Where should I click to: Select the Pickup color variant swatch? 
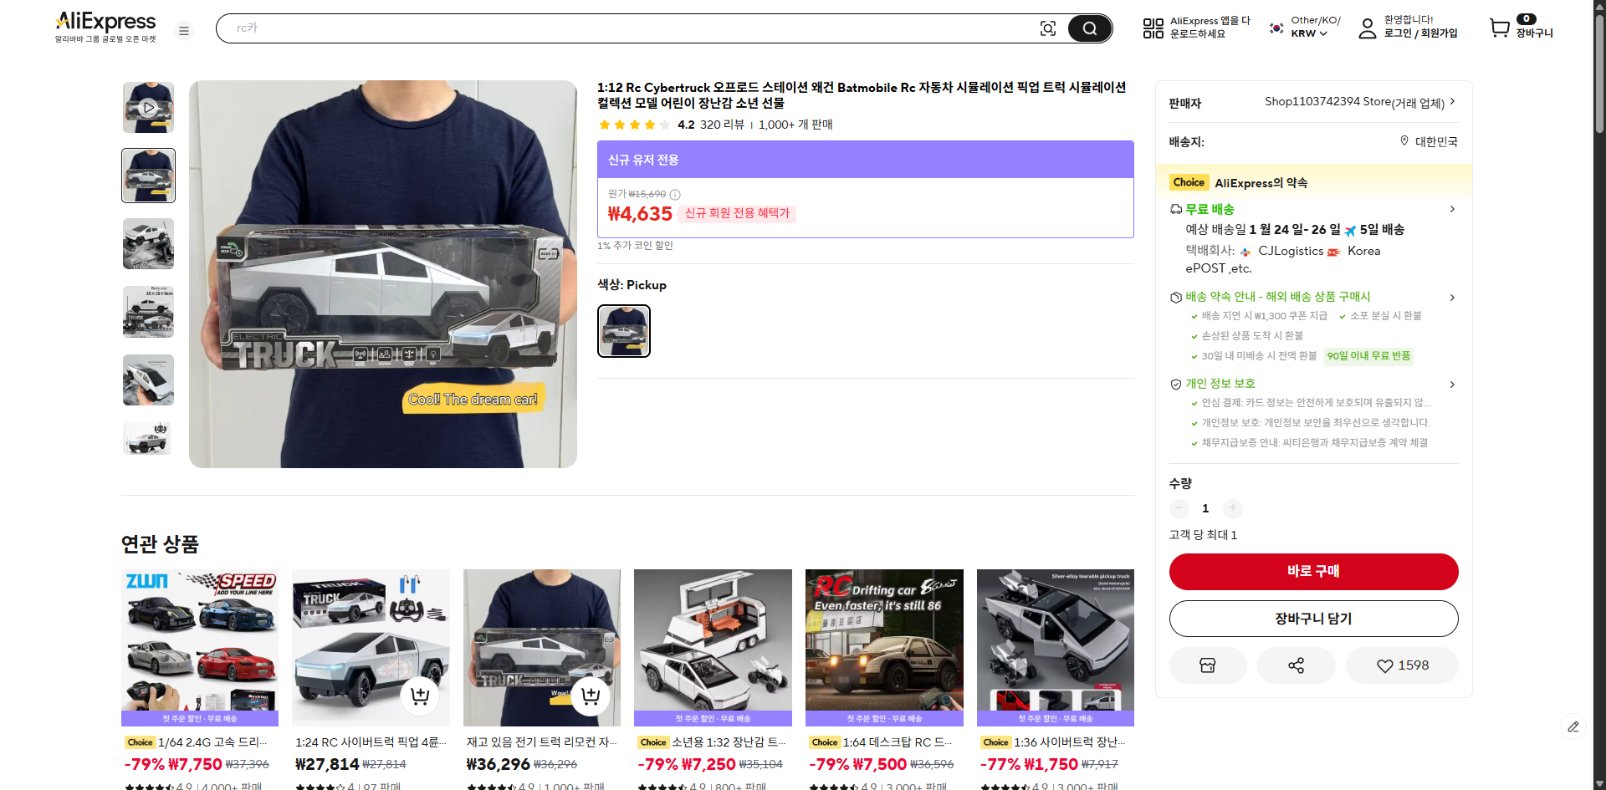(624, 331)
